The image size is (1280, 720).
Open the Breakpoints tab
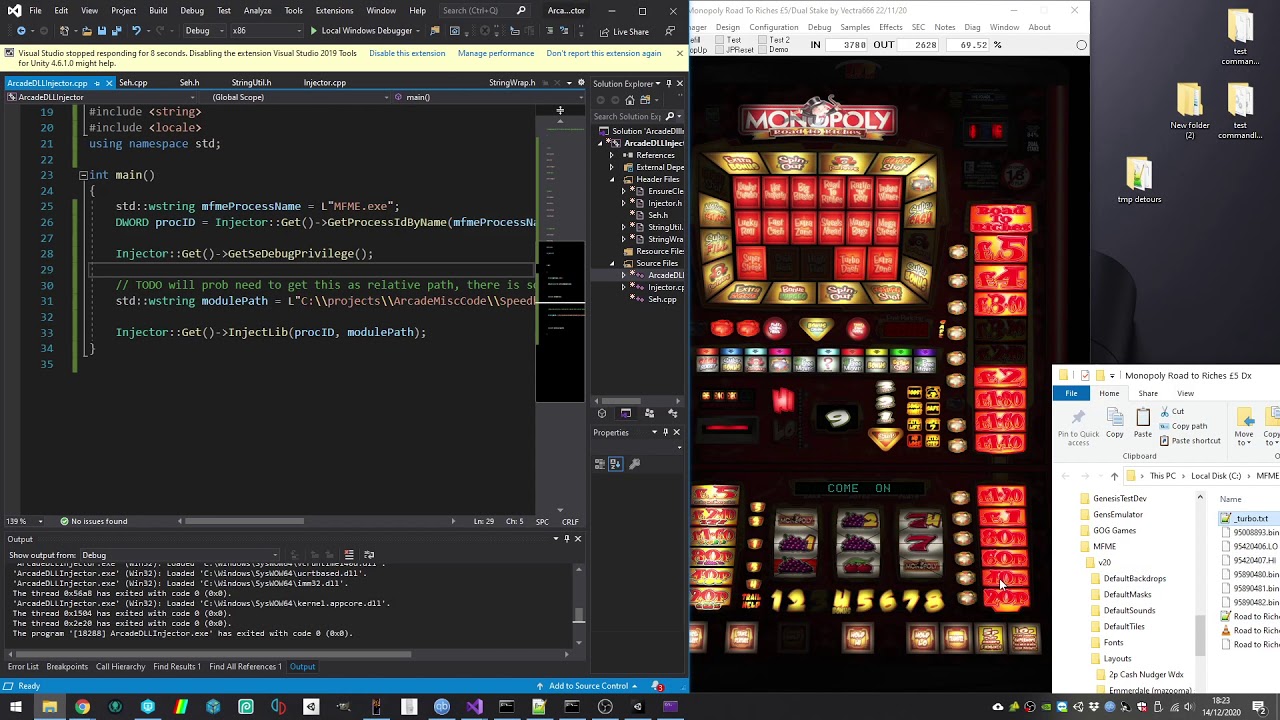tap(67, 667)
